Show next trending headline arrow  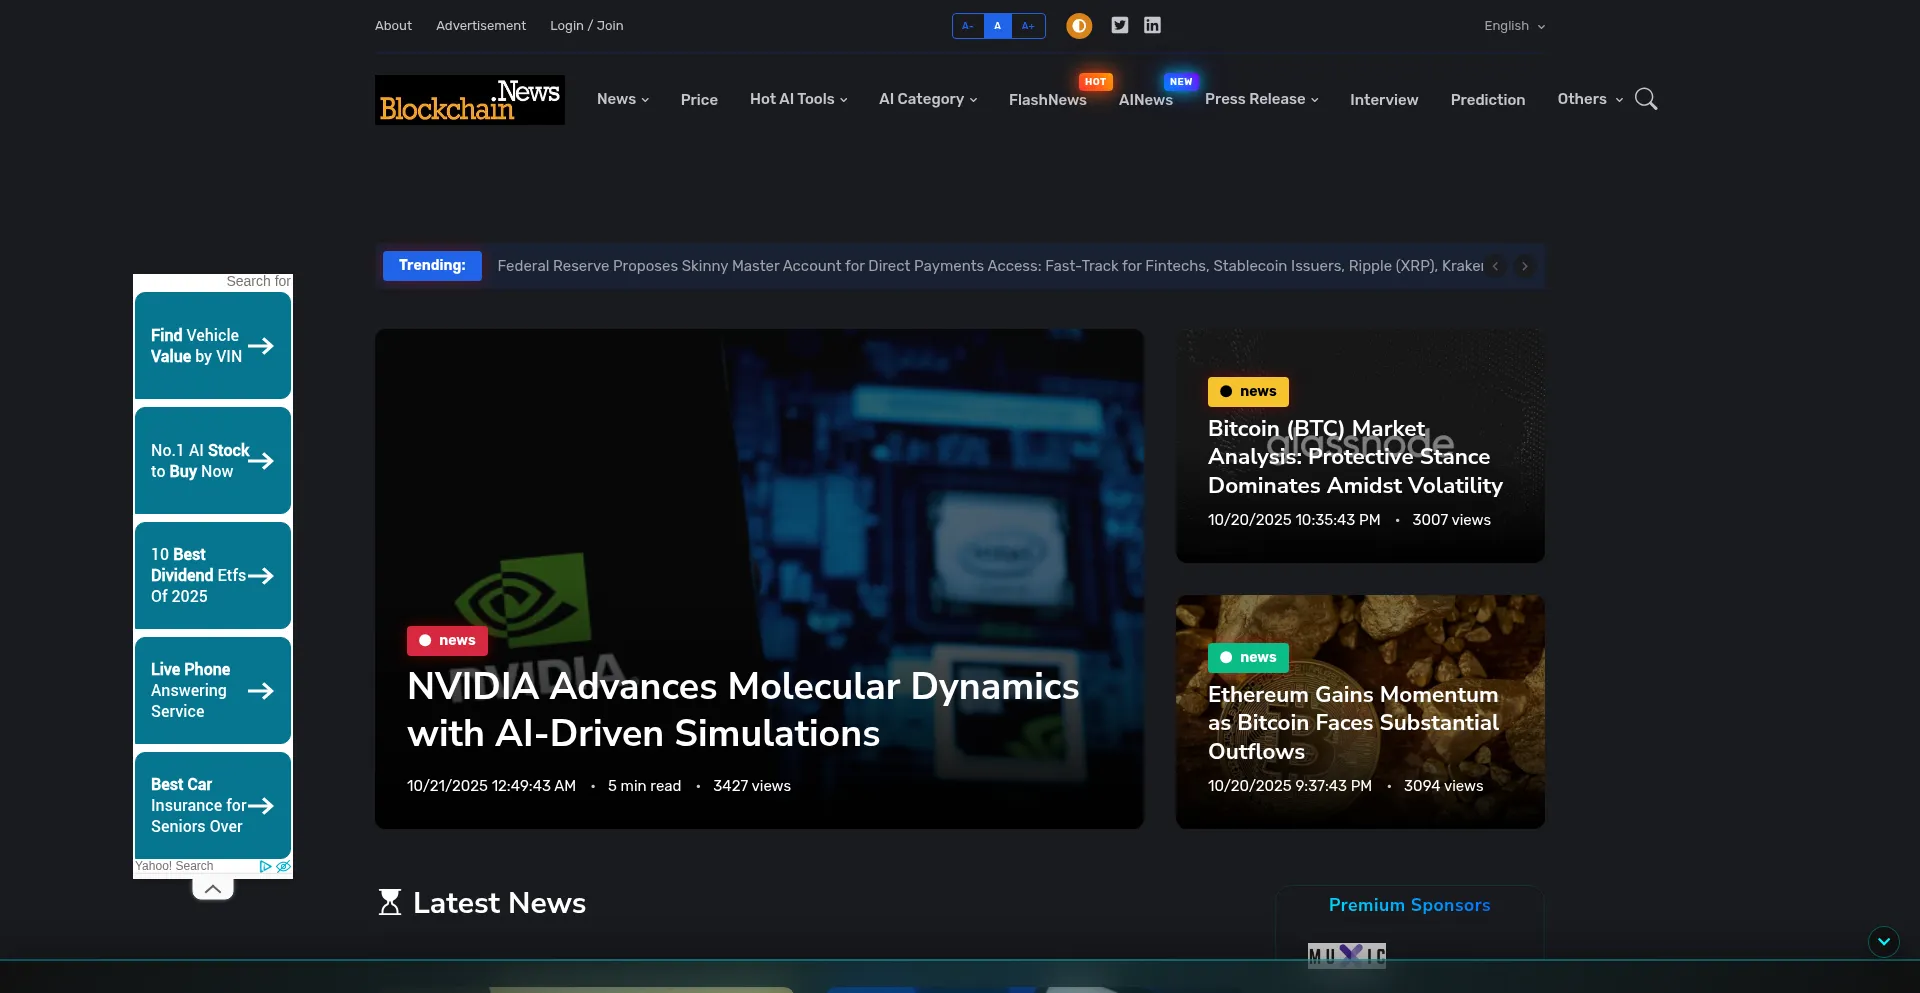click(1524, 266)
